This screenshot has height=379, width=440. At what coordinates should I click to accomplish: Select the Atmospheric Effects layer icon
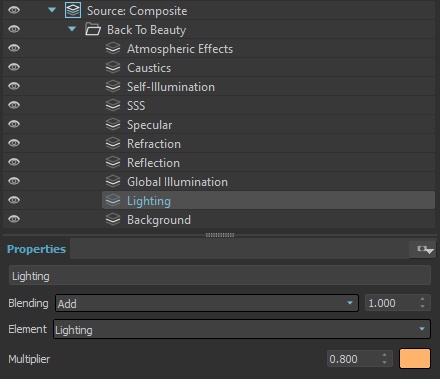tap(113, 48)
